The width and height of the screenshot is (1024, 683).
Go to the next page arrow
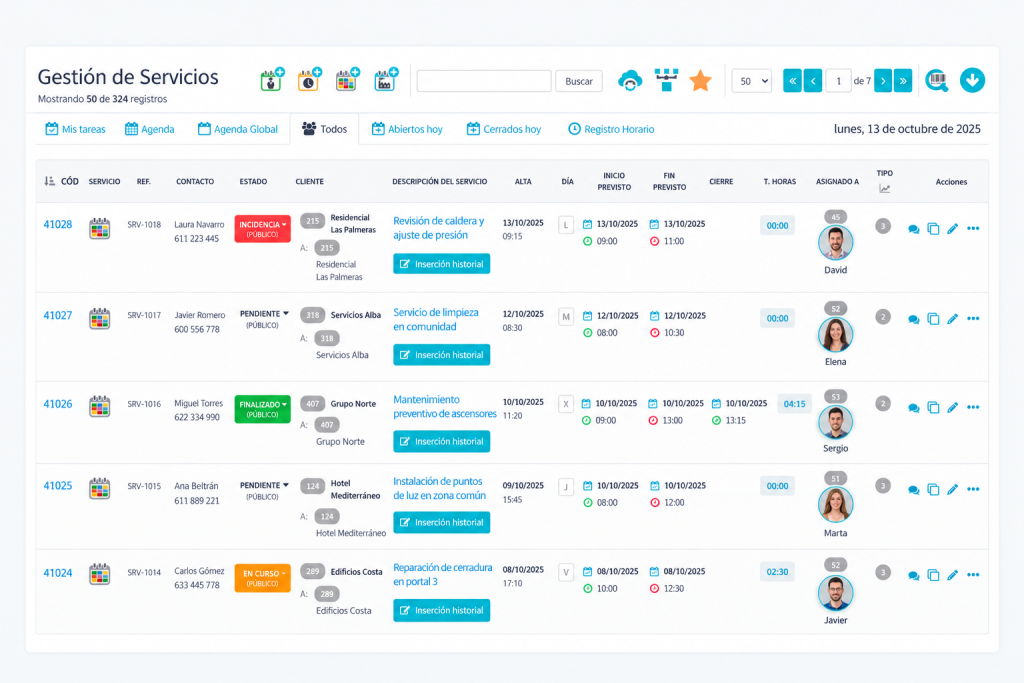883,81
